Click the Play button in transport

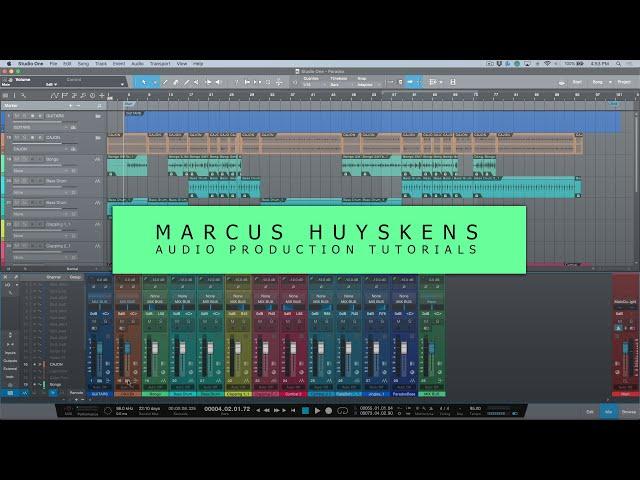[317, 410]
